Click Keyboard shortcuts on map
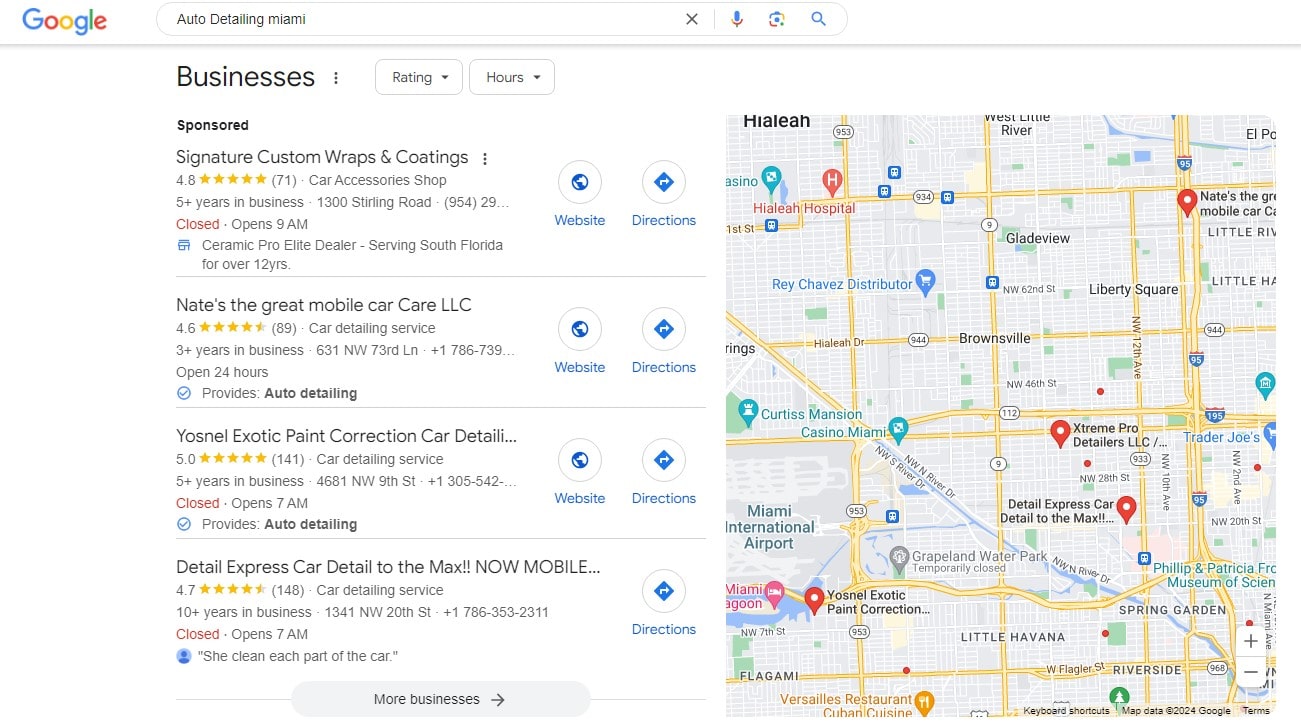This screenshot has width=1301, height=725. click(1066, 711)
